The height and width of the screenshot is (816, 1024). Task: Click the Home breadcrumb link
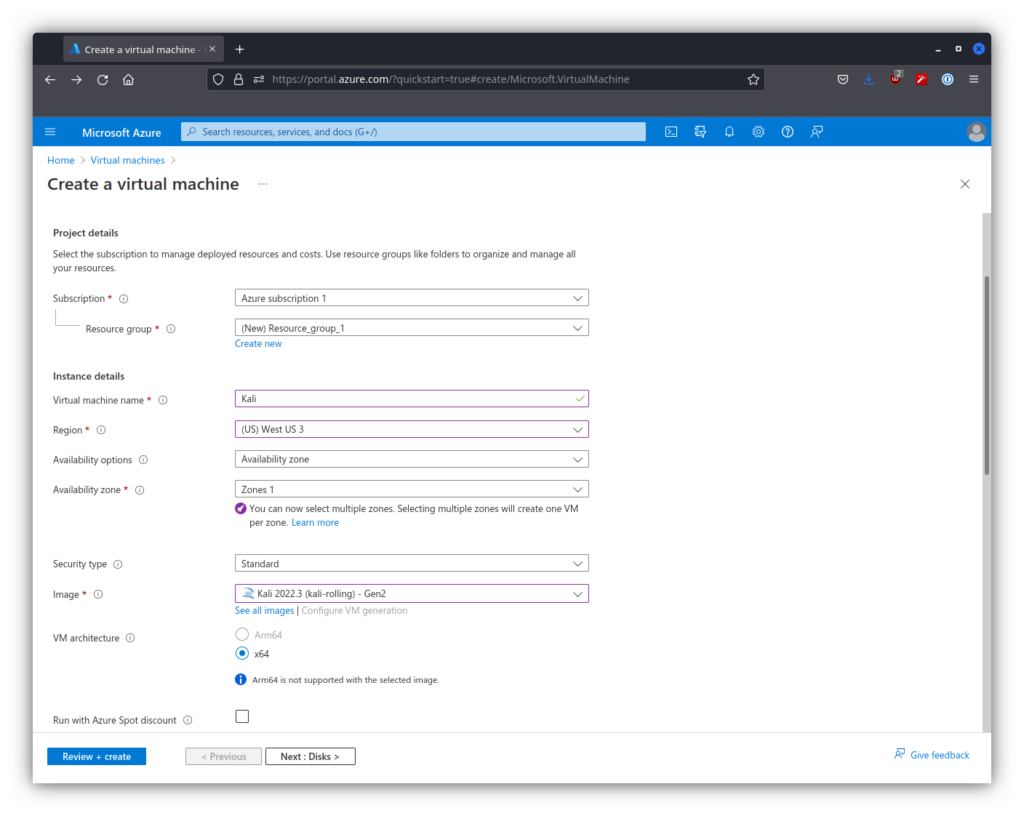click(61, 160)
